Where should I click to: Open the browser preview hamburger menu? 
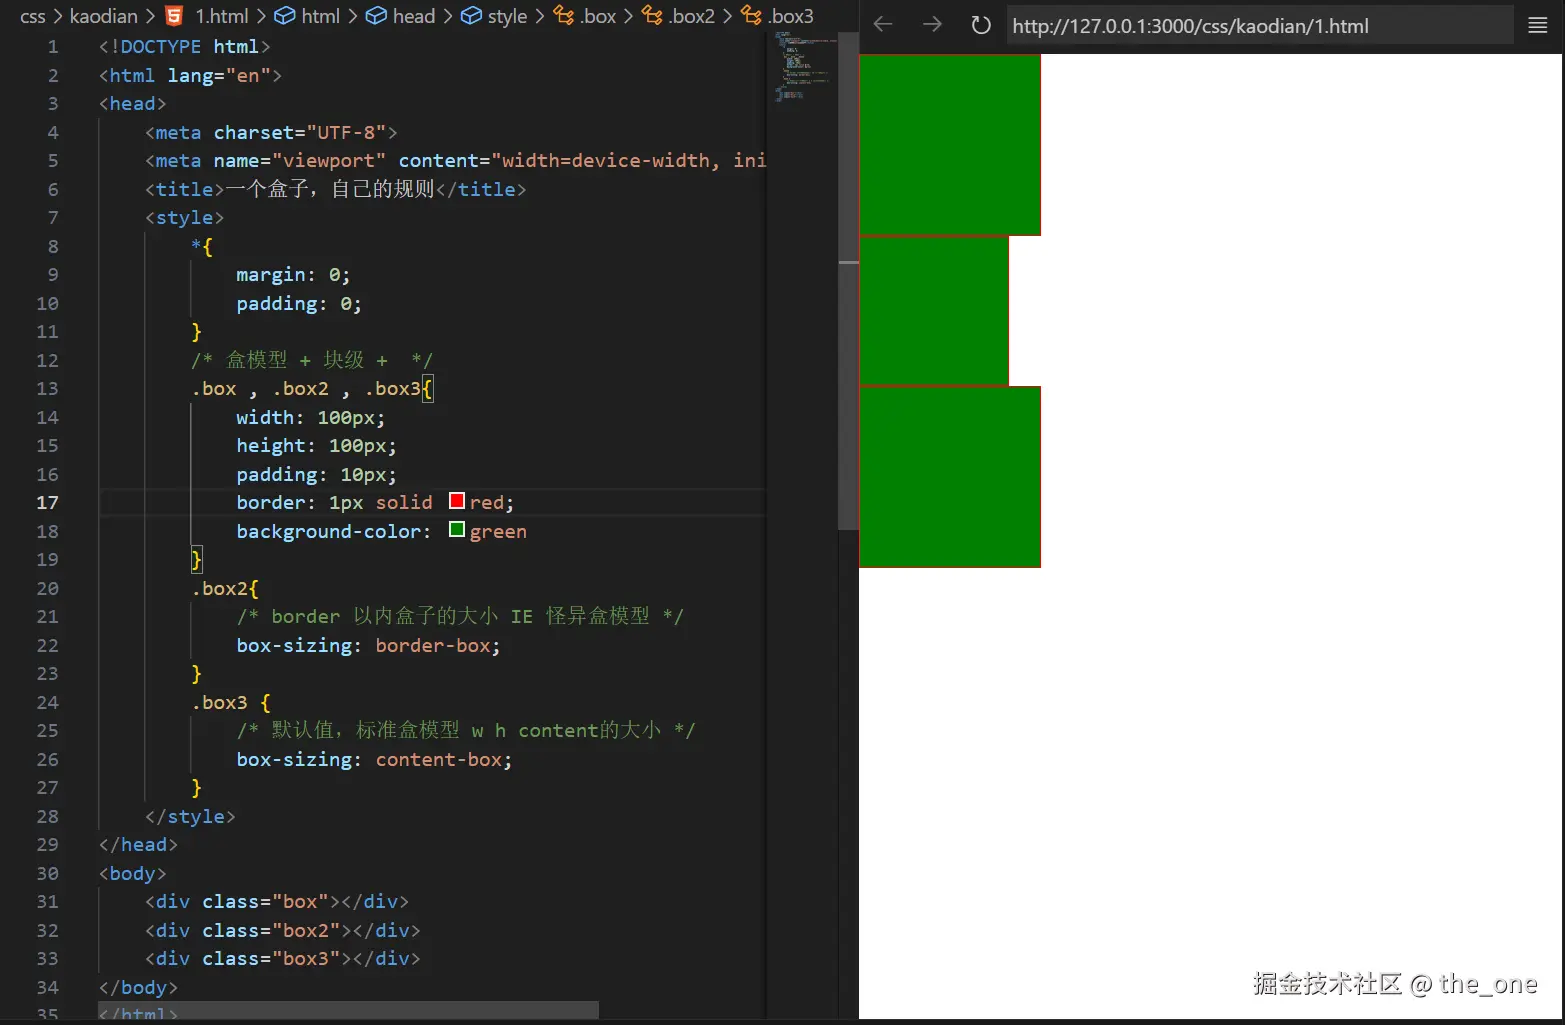[x=1538, y=25]
